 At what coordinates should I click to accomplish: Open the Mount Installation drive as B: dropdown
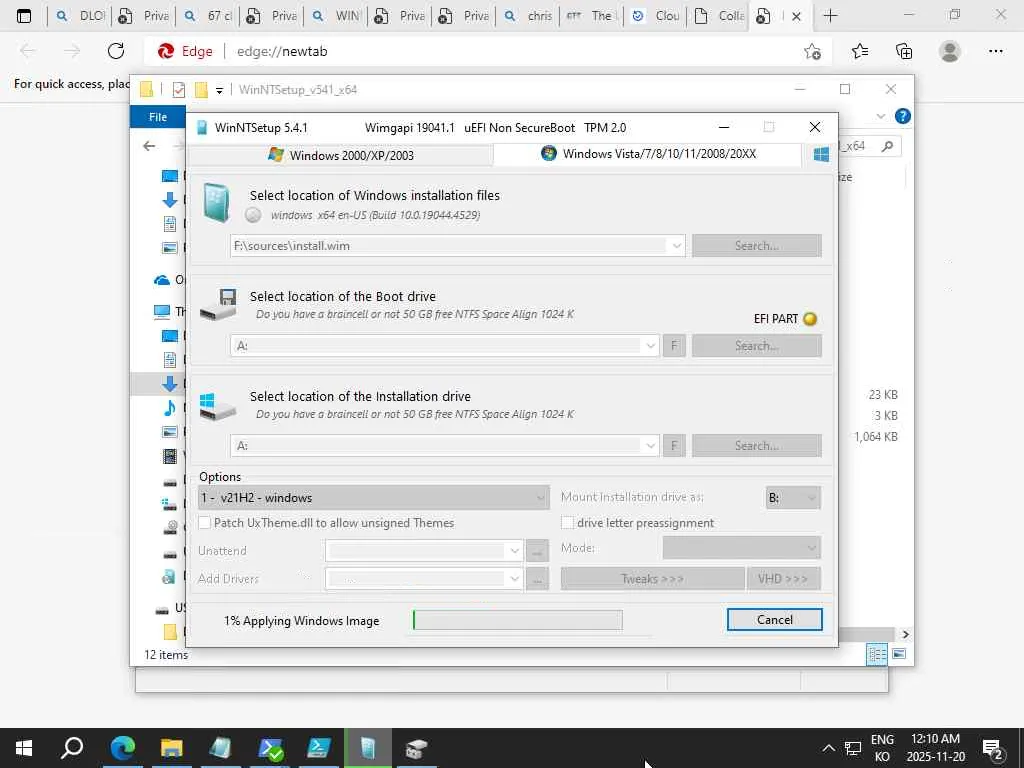[793, 498]
